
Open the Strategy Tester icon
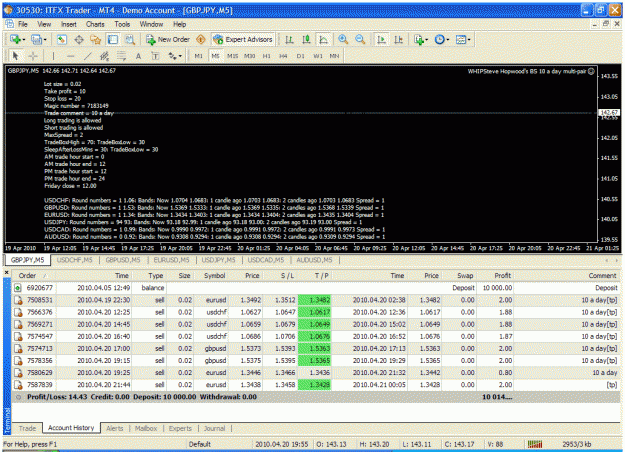tap(130, 39)
